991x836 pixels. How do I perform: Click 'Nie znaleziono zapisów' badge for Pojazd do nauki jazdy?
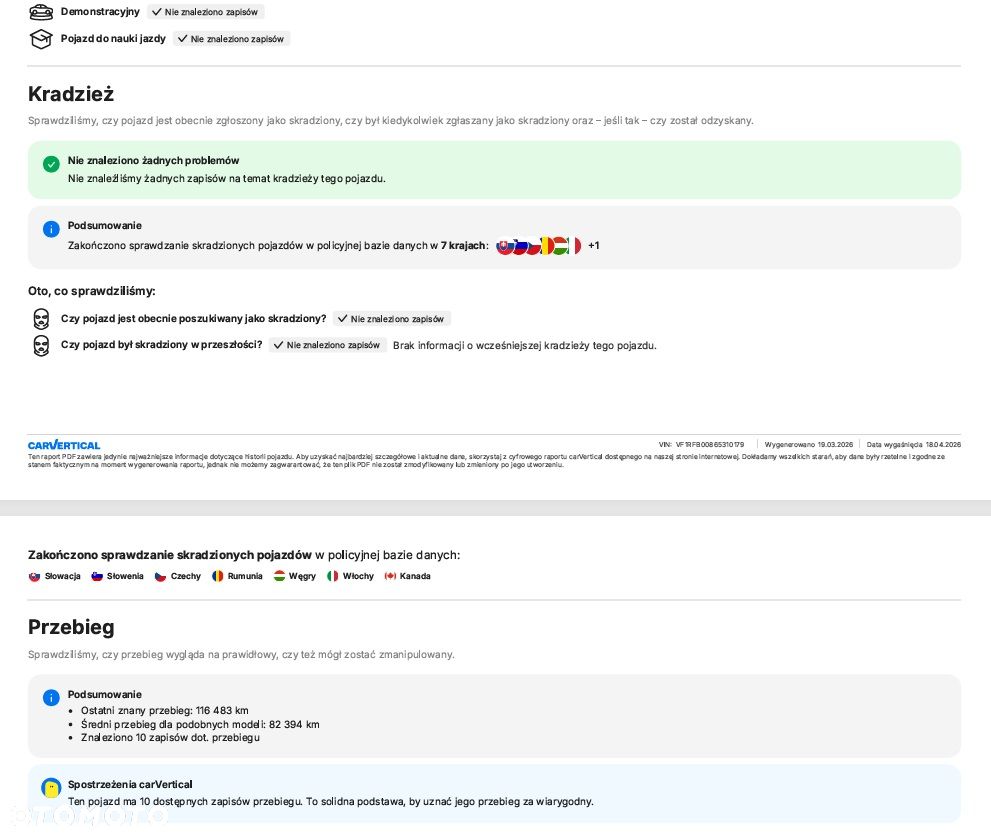[231, 39]
